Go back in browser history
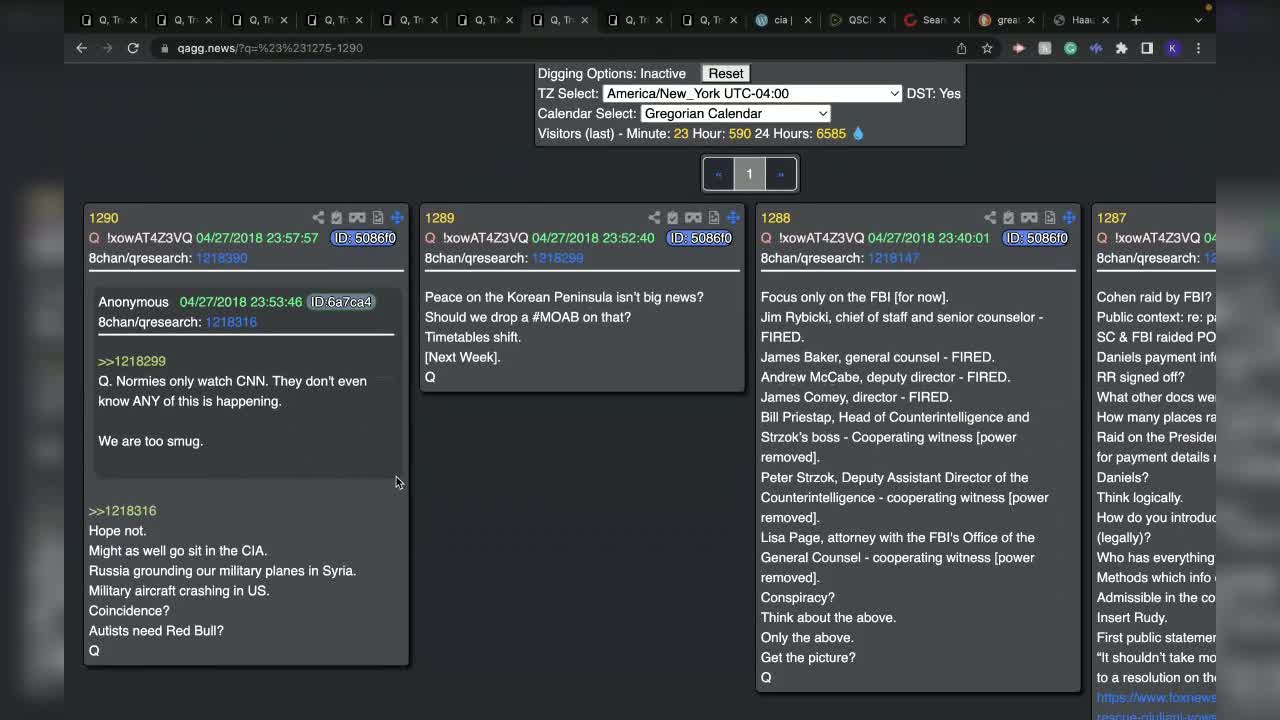1280x720 pixels. pos(82,48)
